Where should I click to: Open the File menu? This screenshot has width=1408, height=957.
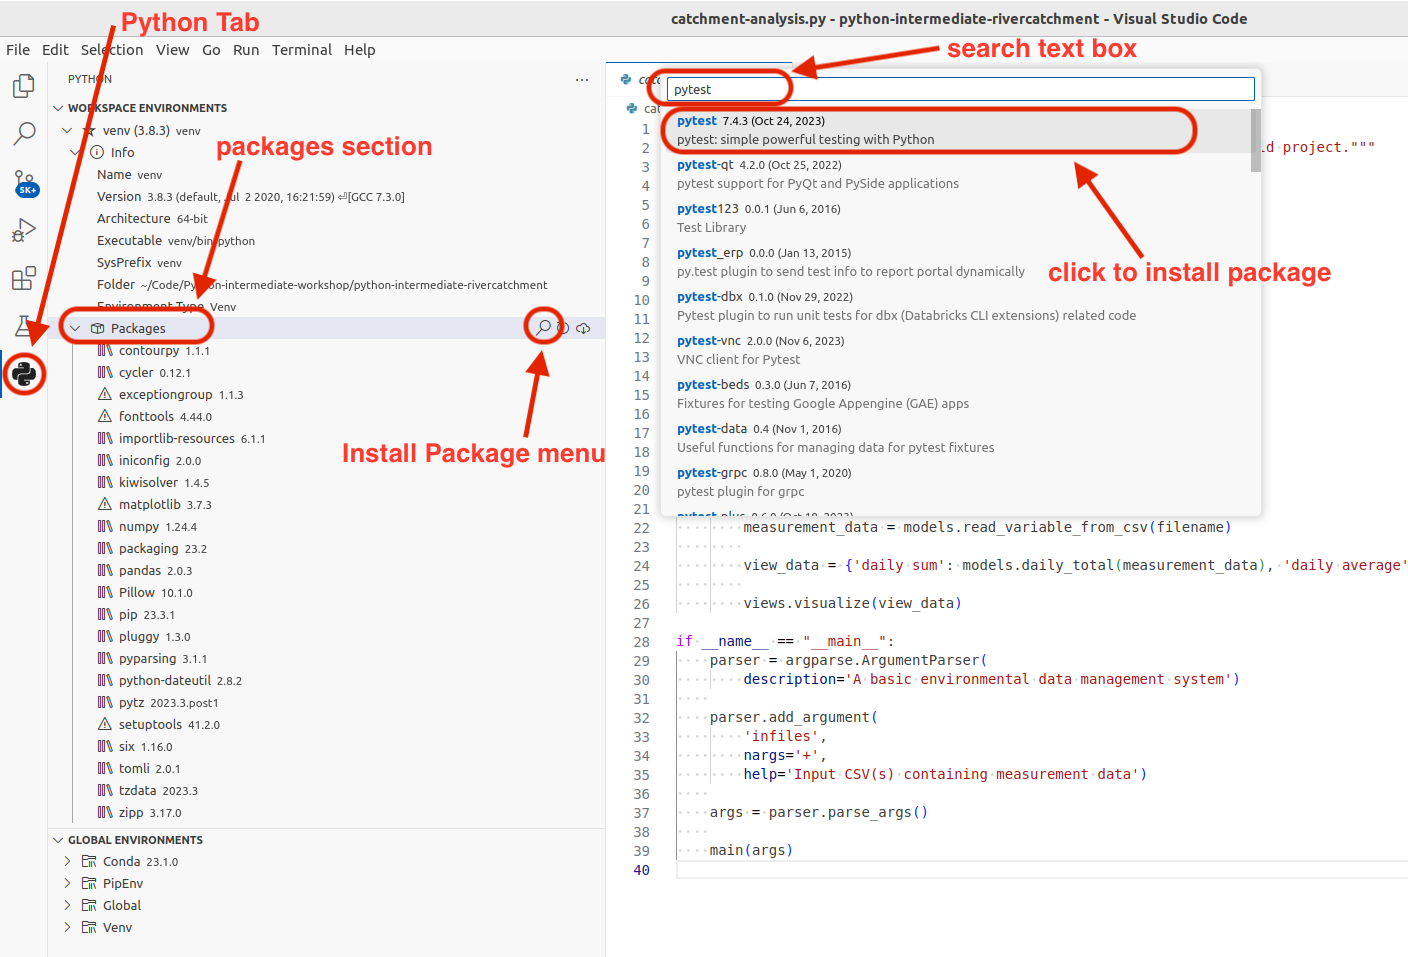click(18, 49)
